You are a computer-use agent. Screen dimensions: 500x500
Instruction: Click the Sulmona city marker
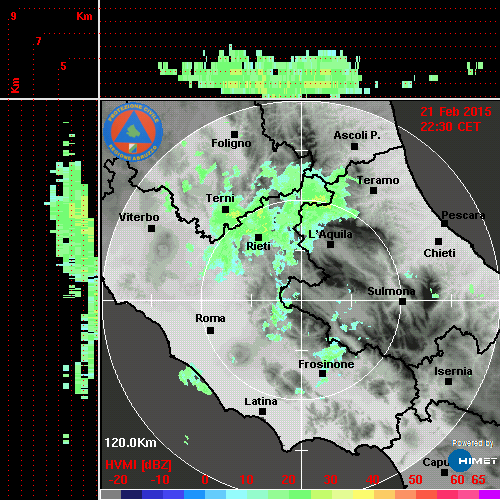pyautogui.click(x=403, y=302)
